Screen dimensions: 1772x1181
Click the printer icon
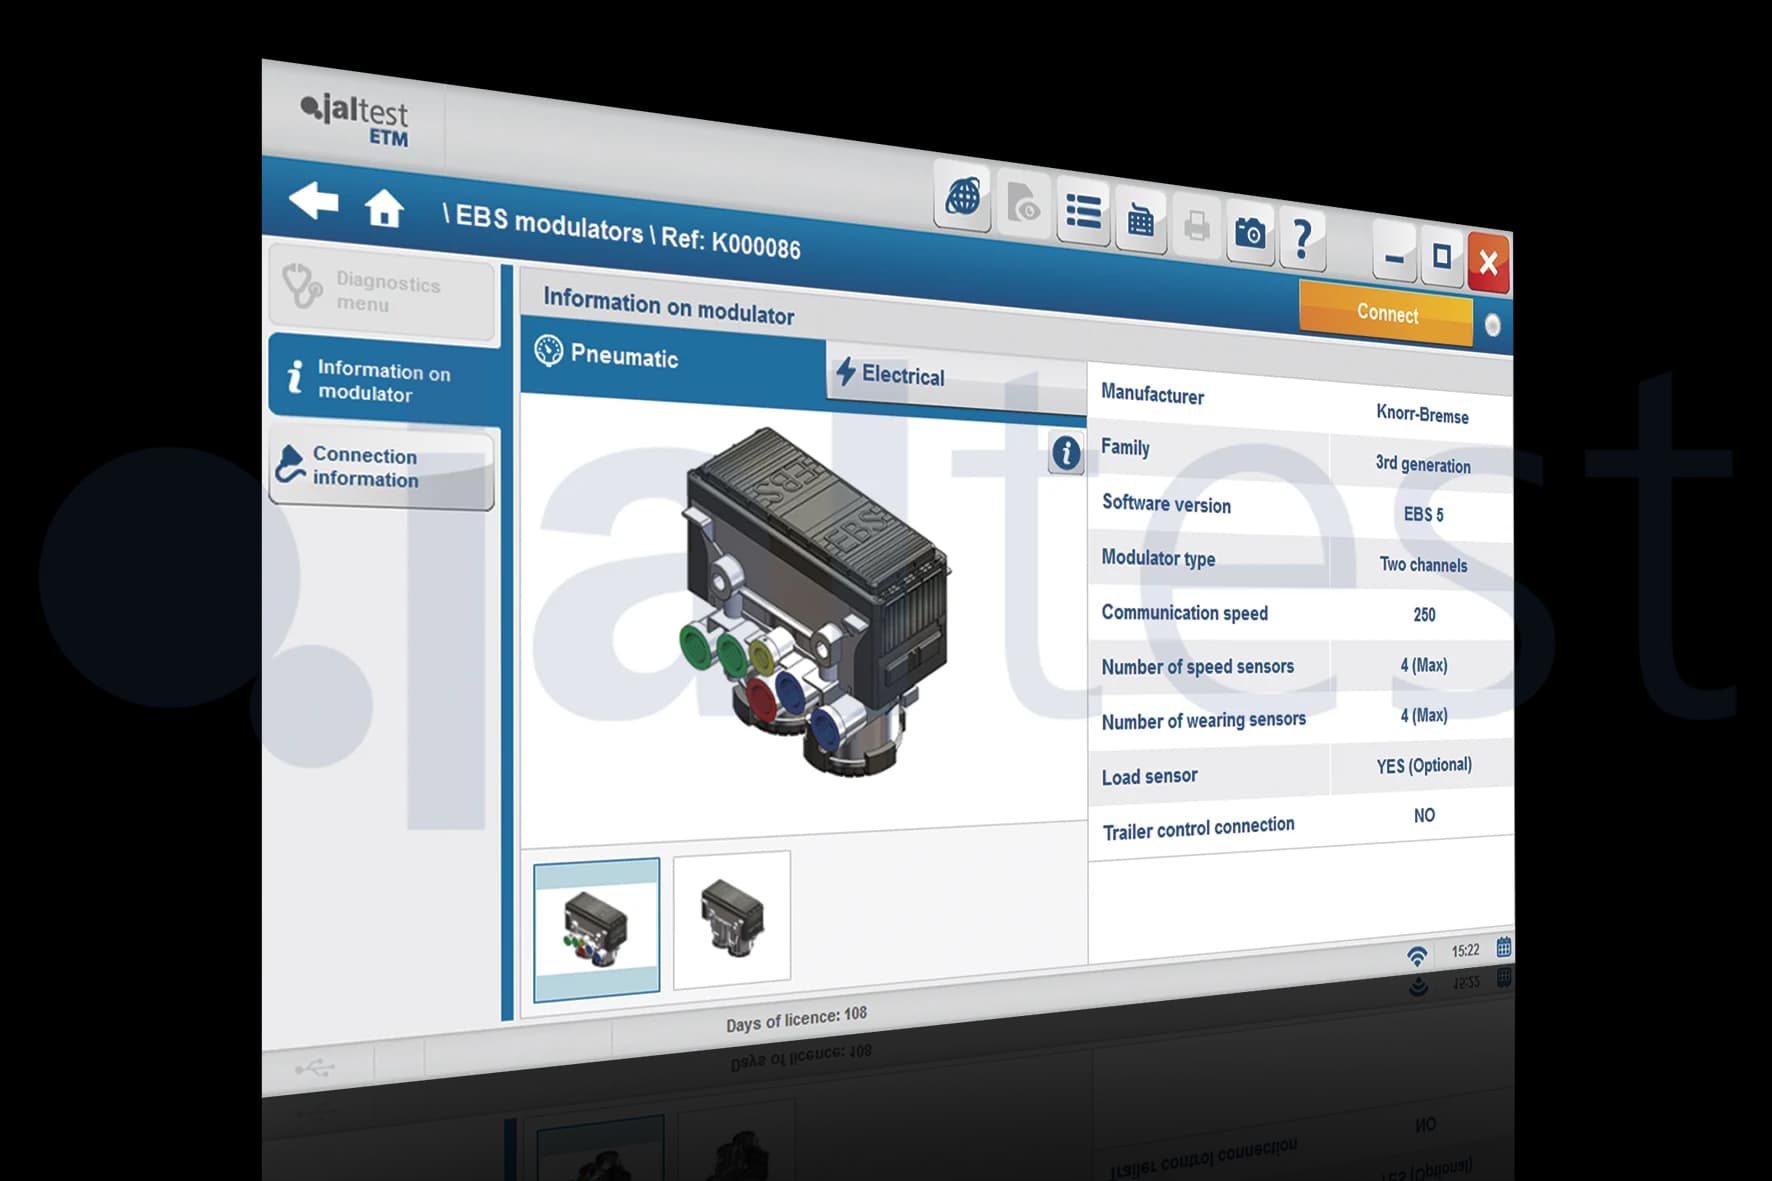point(1196,227)
